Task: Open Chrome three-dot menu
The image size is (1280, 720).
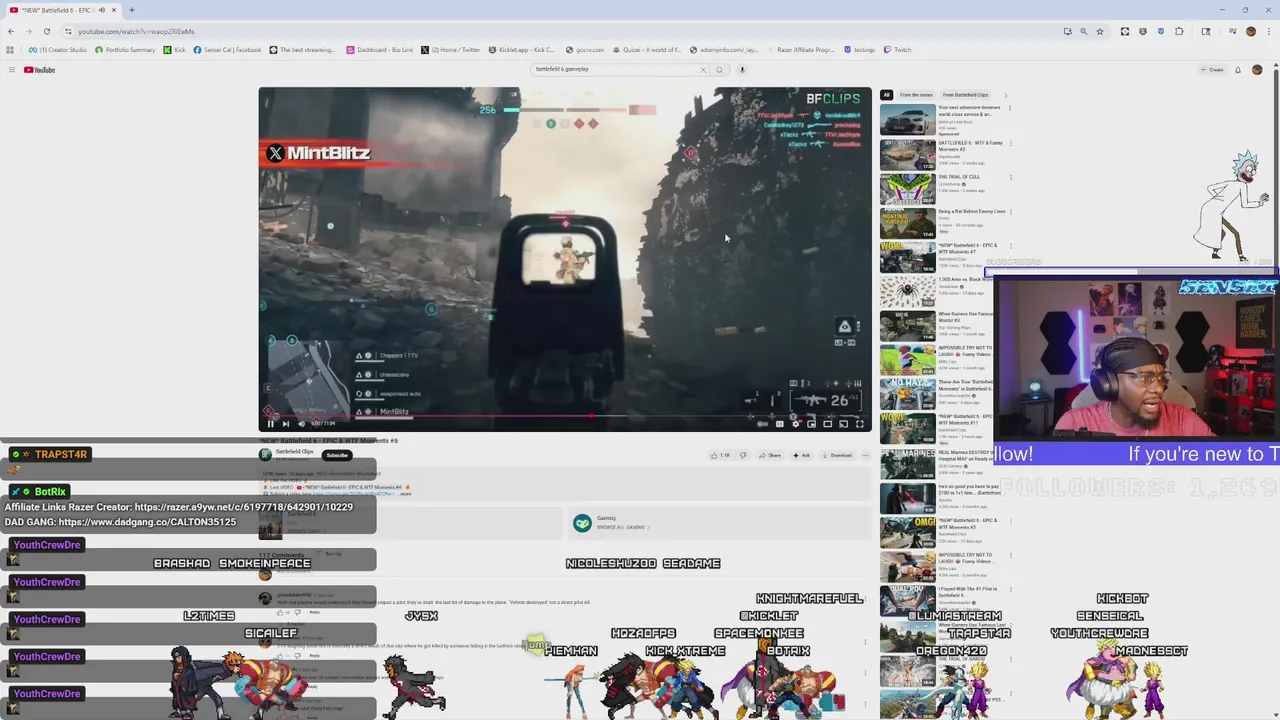Action: 1269,31
